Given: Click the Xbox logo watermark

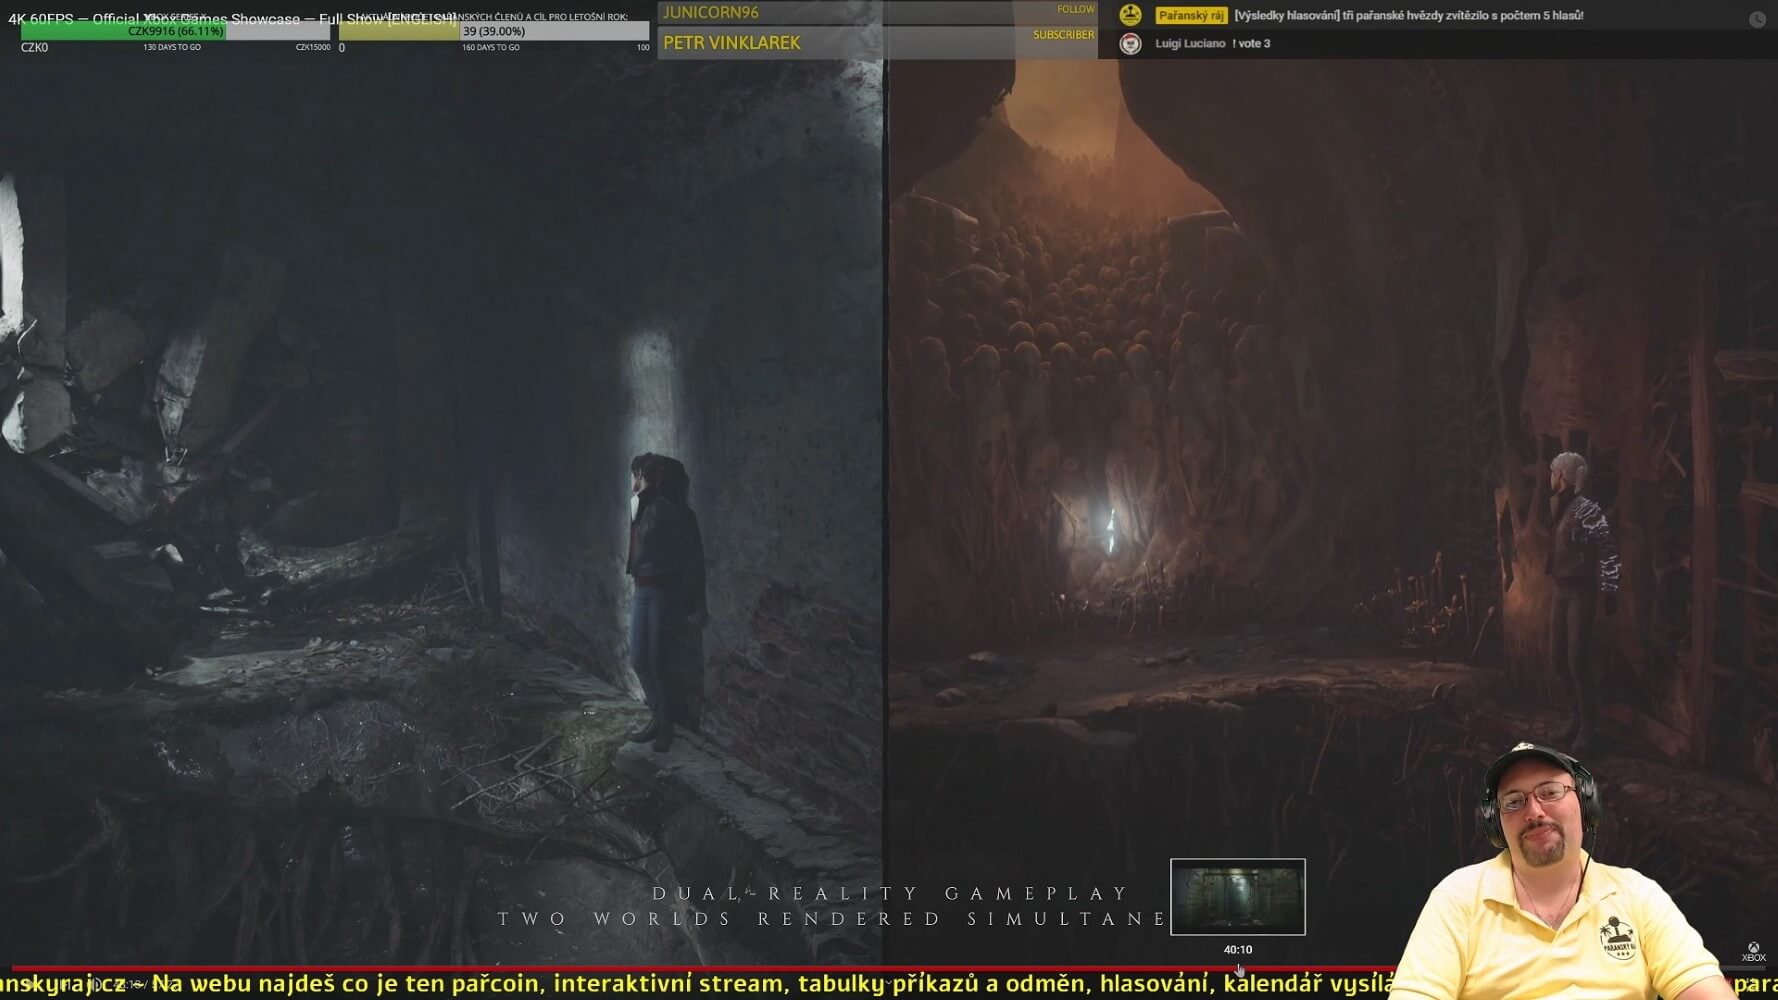Looking at the screenshot, I should click(1753, 951).
